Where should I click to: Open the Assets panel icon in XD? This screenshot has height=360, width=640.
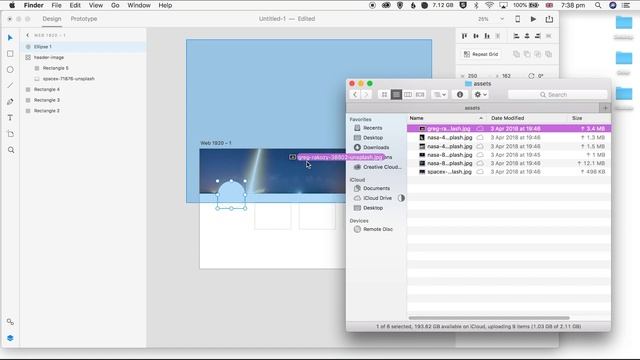pyautogui.click(x=10, y=322)
